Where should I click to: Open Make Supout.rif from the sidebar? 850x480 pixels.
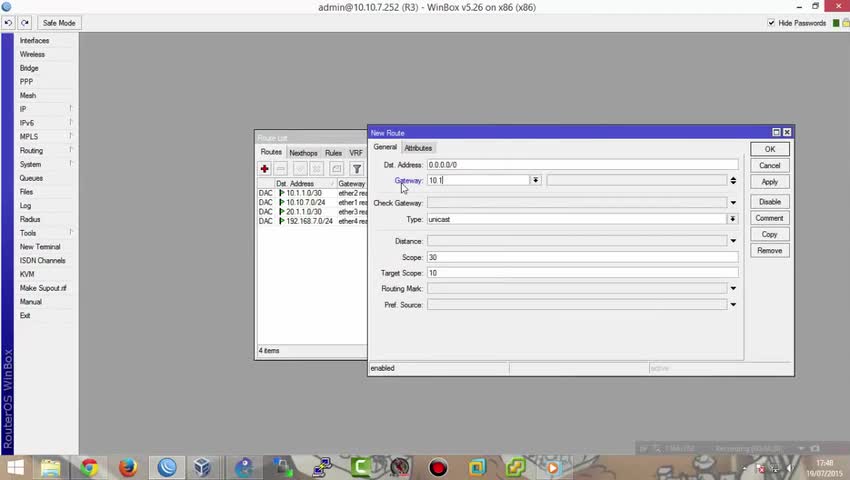[44, 288]
